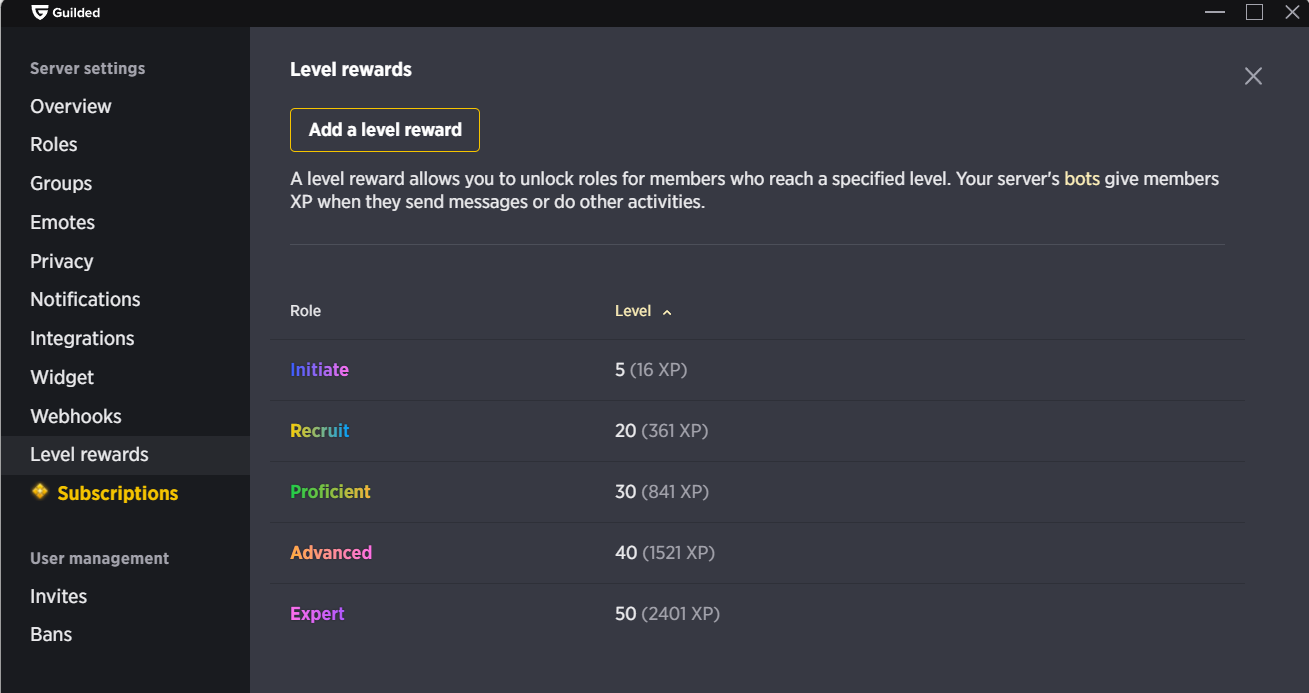This screenshot has height=693, width=1309.
Task: Click the Role column header
Action: pyautogui.click(x=305, y=311)
